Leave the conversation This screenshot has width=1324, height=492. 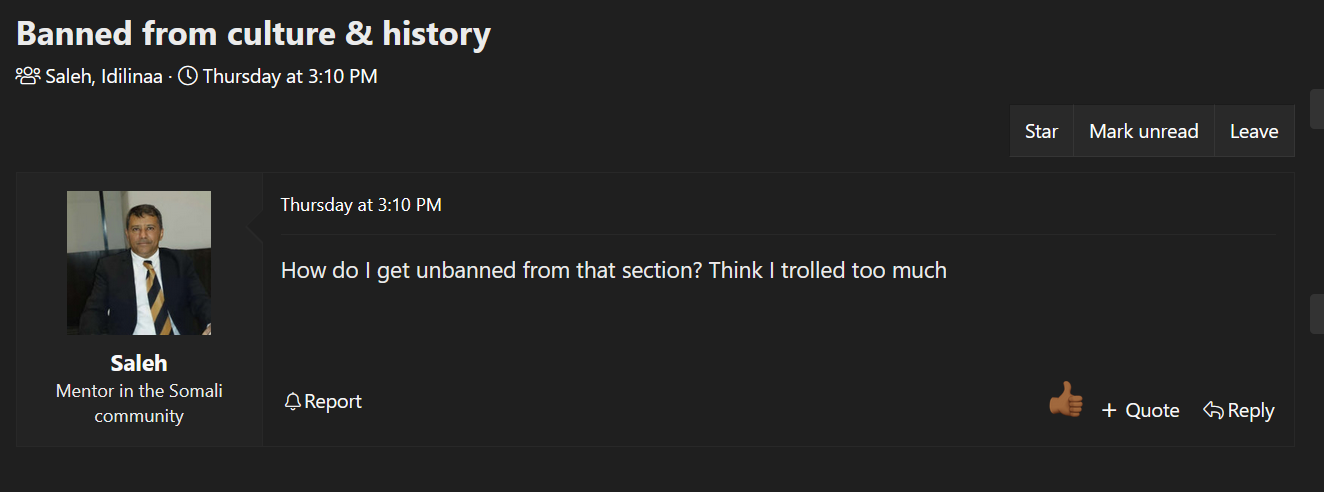pos(1253,131)
